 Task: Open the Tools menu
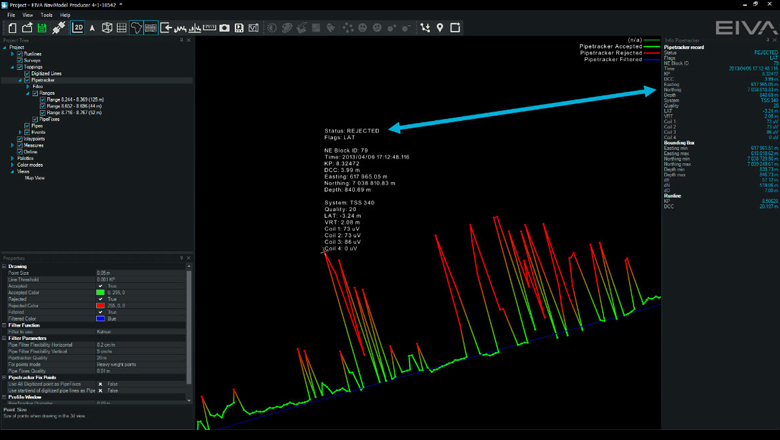[x=46, y=15]
